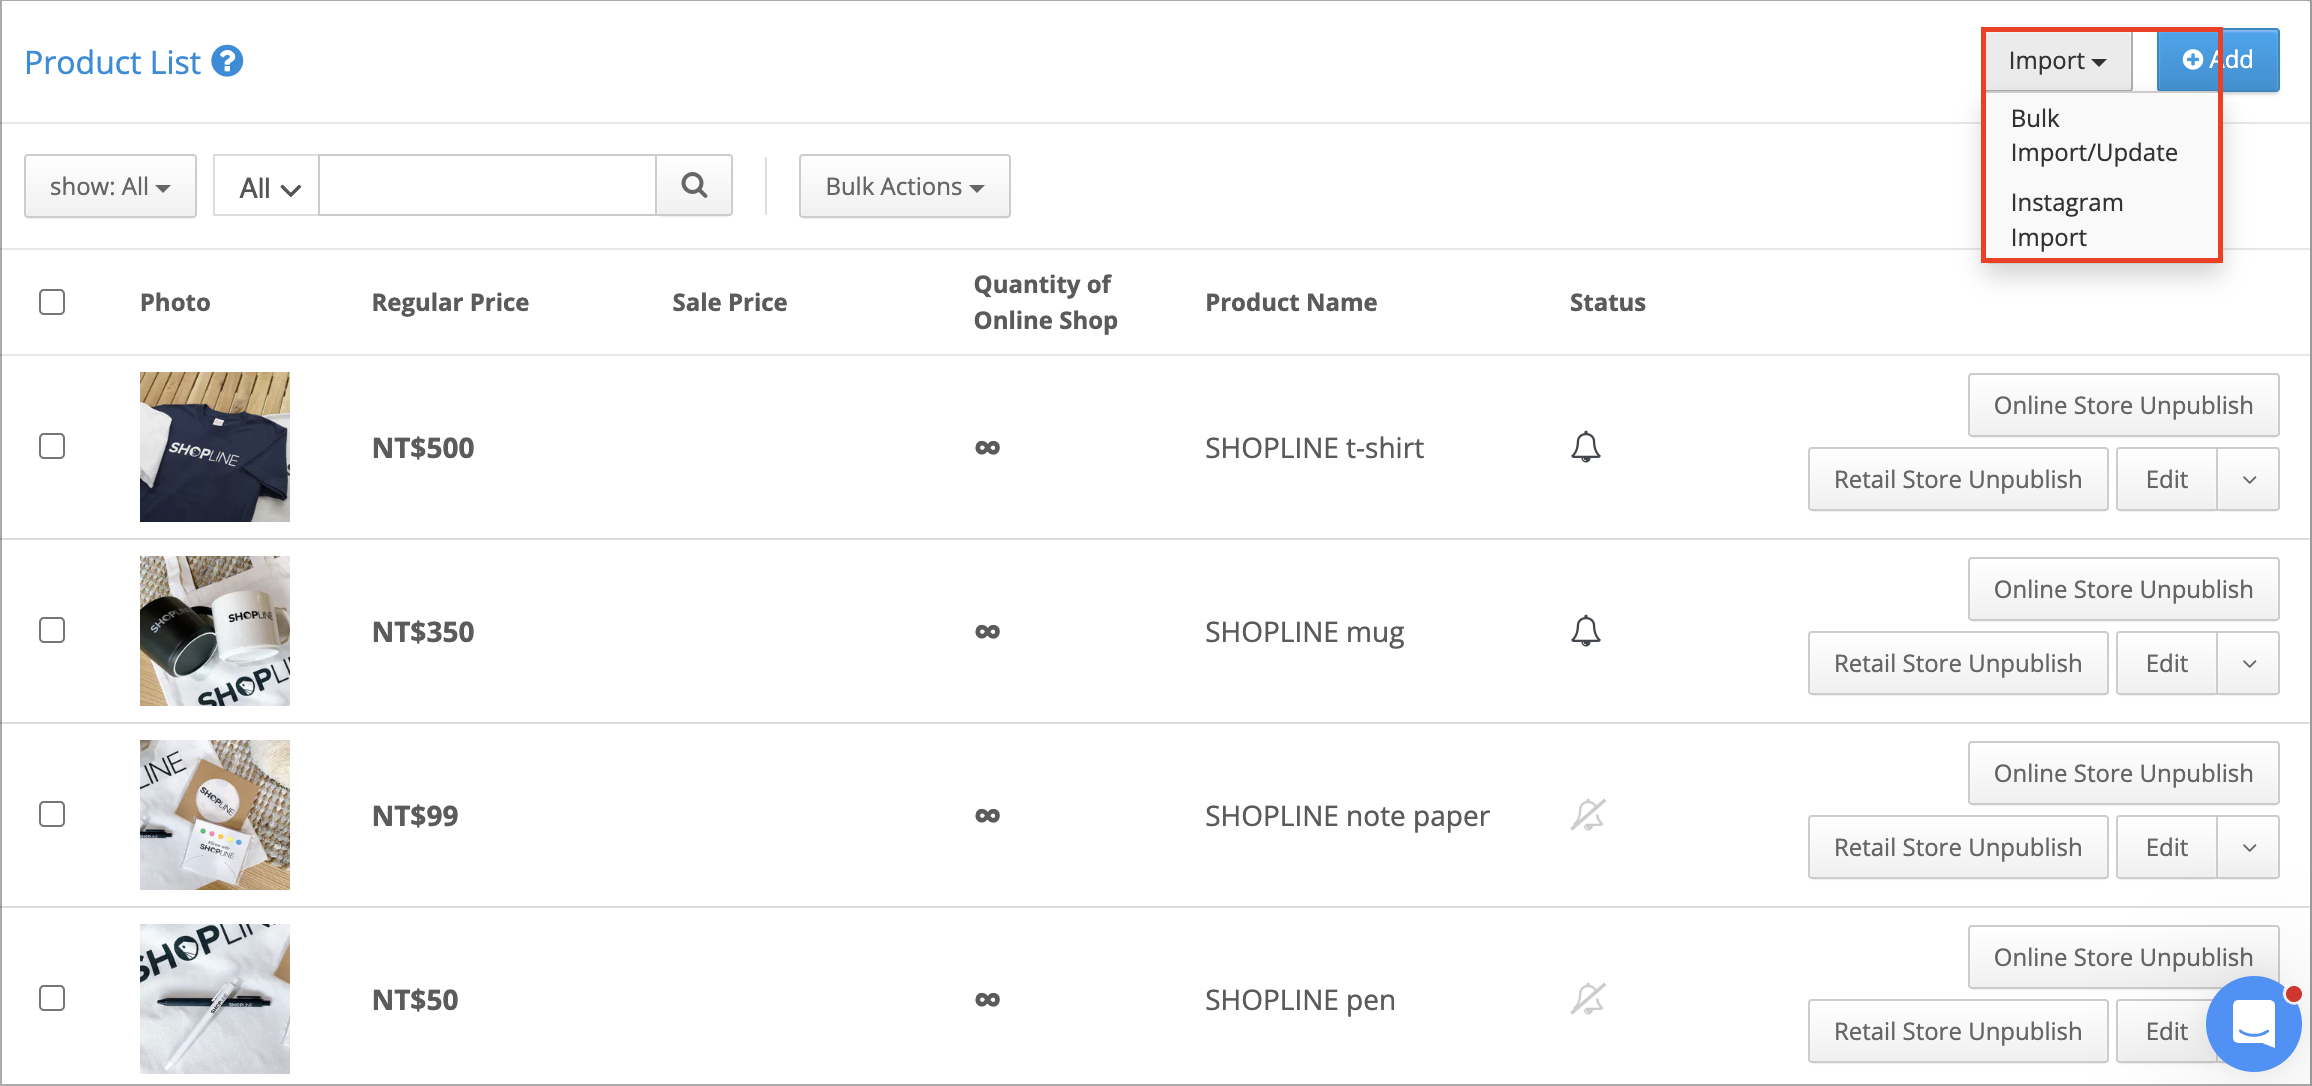
Task: Open the SHOPLINE note paper product photo
Action: (x=215, y=815)
